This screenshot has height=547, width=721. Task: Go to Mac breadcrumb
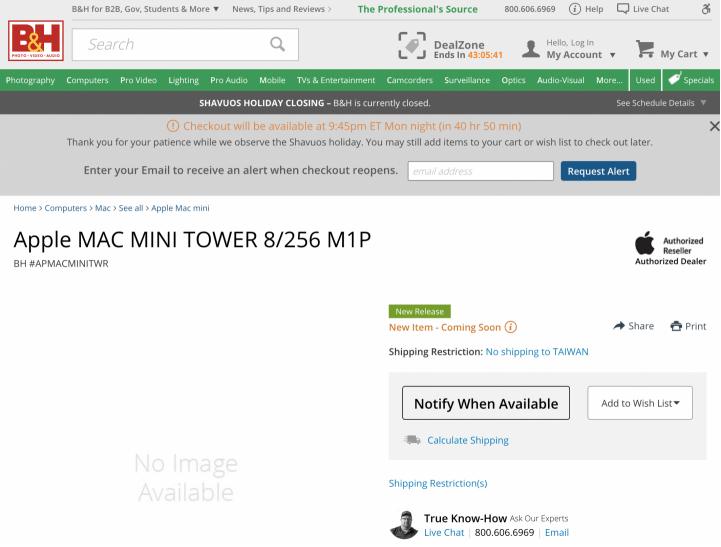tap(103, 208)
